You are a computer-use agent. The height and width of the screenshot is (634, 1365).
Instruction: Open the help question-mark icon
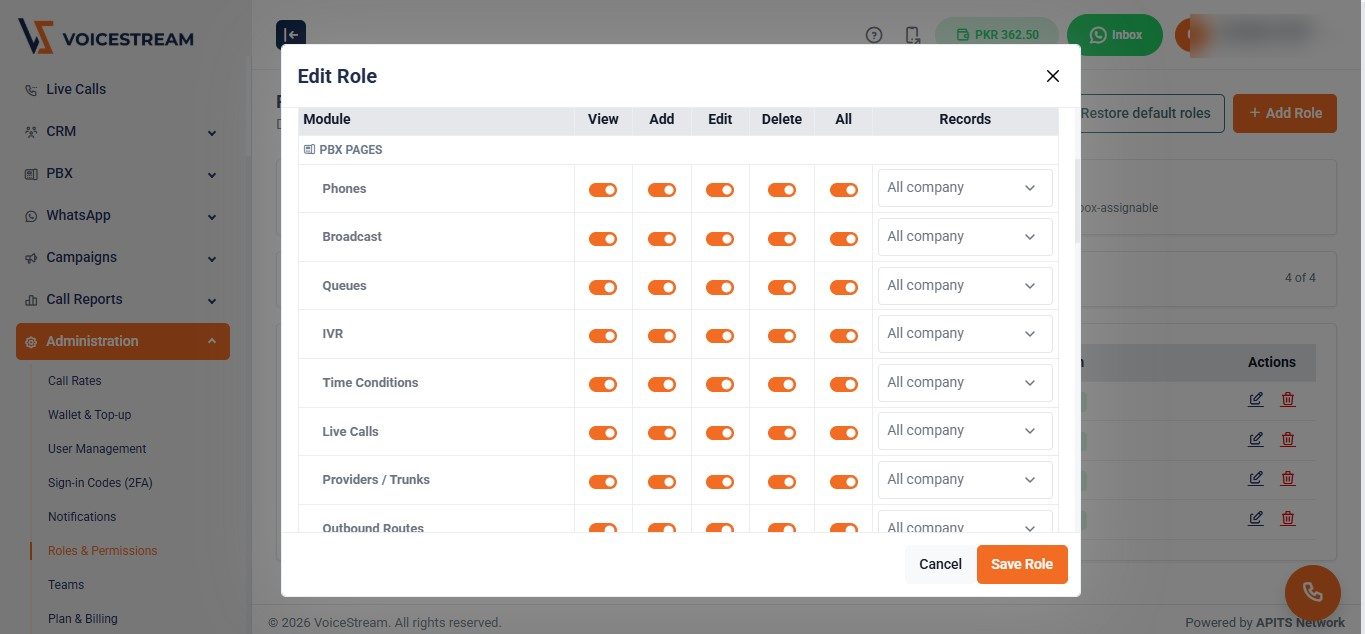(874, 35)
